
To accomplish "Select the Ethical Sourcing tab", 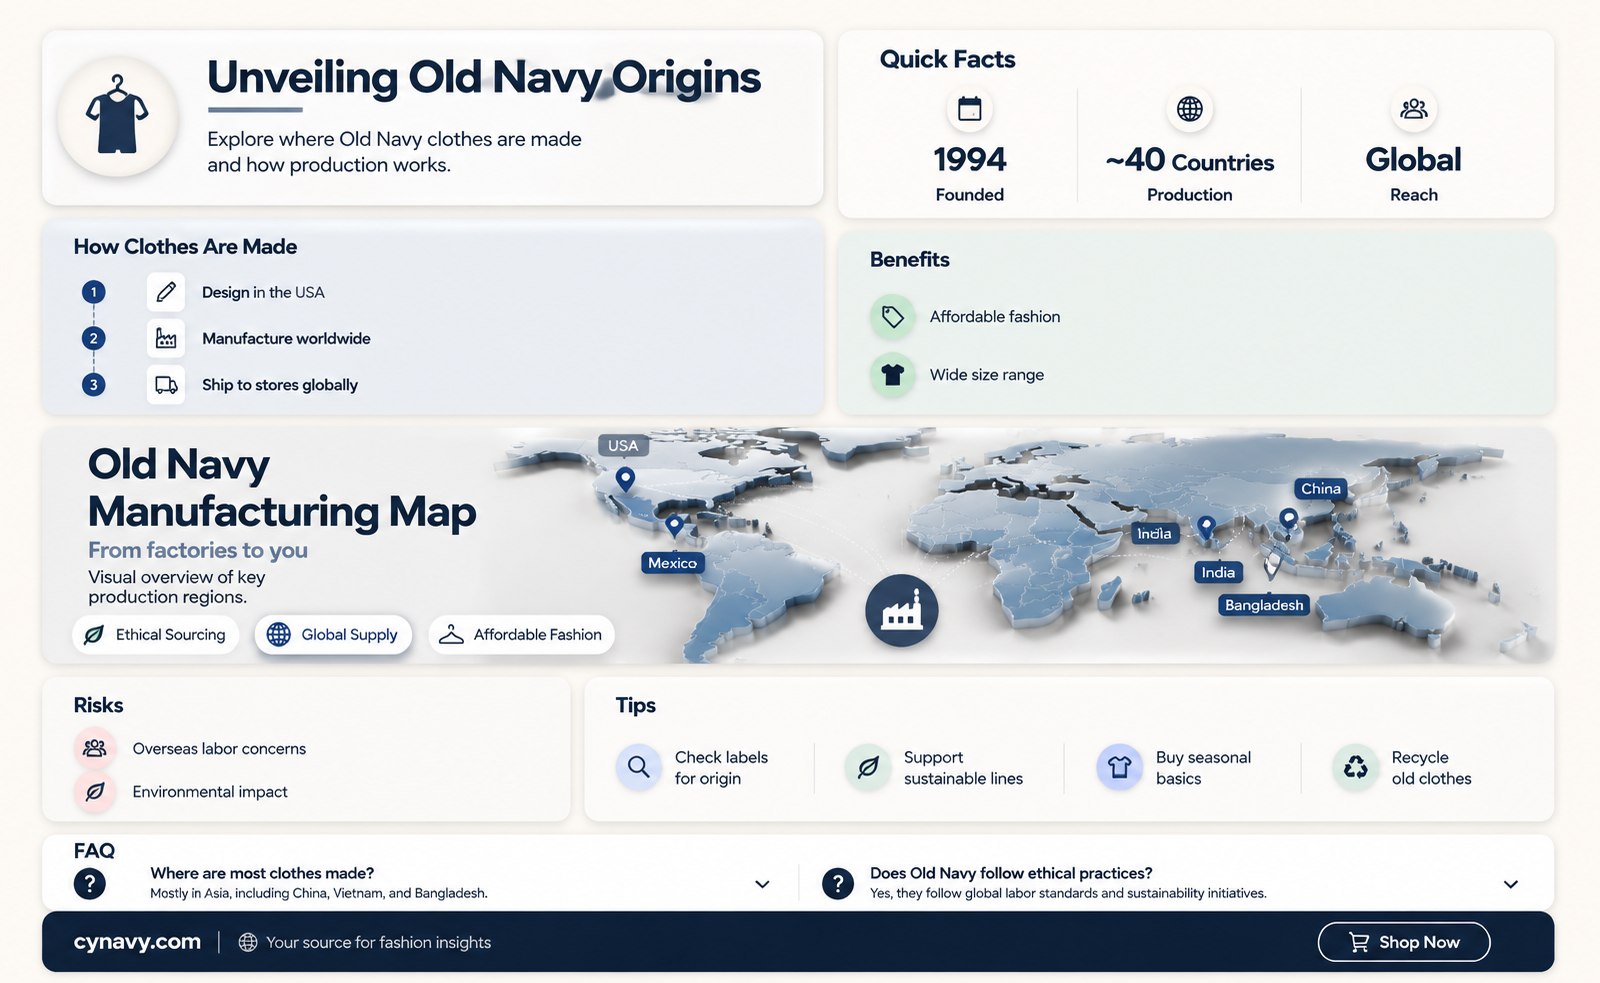I will [x=156, y=635].
